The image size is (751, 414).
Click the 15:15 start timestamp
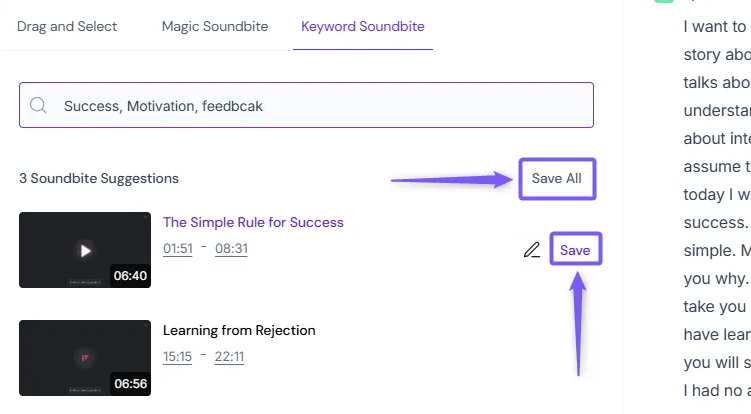coord(177,357)
